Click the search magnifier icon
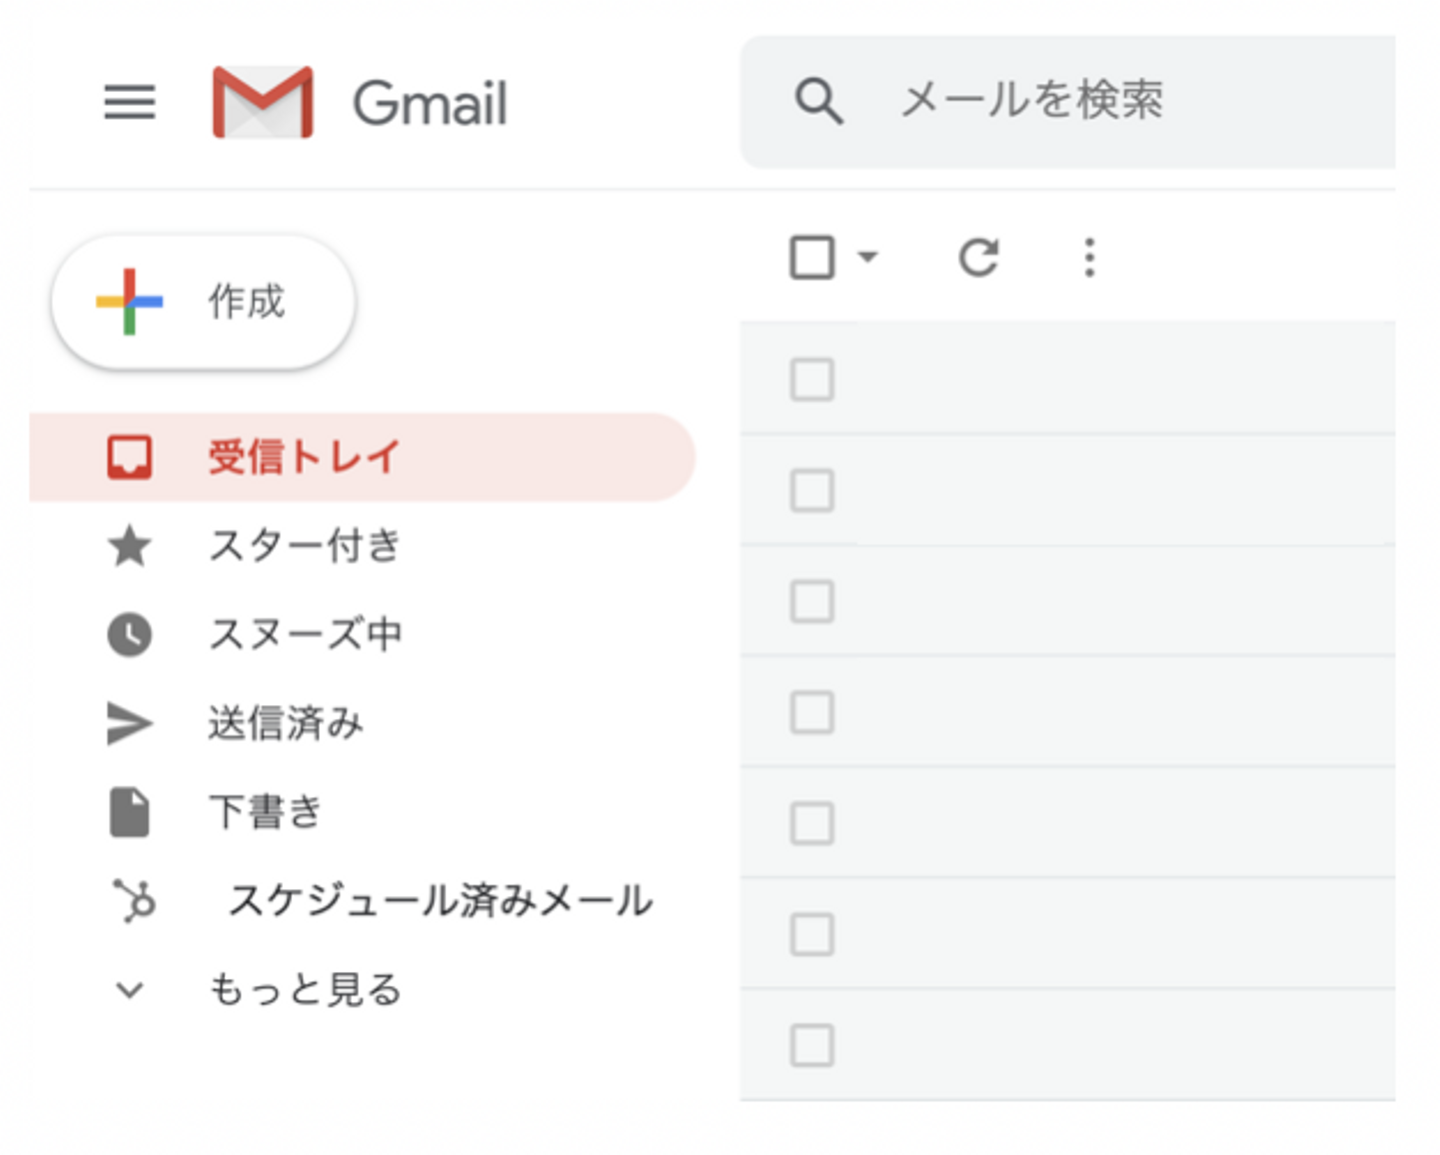 (819, 101)
